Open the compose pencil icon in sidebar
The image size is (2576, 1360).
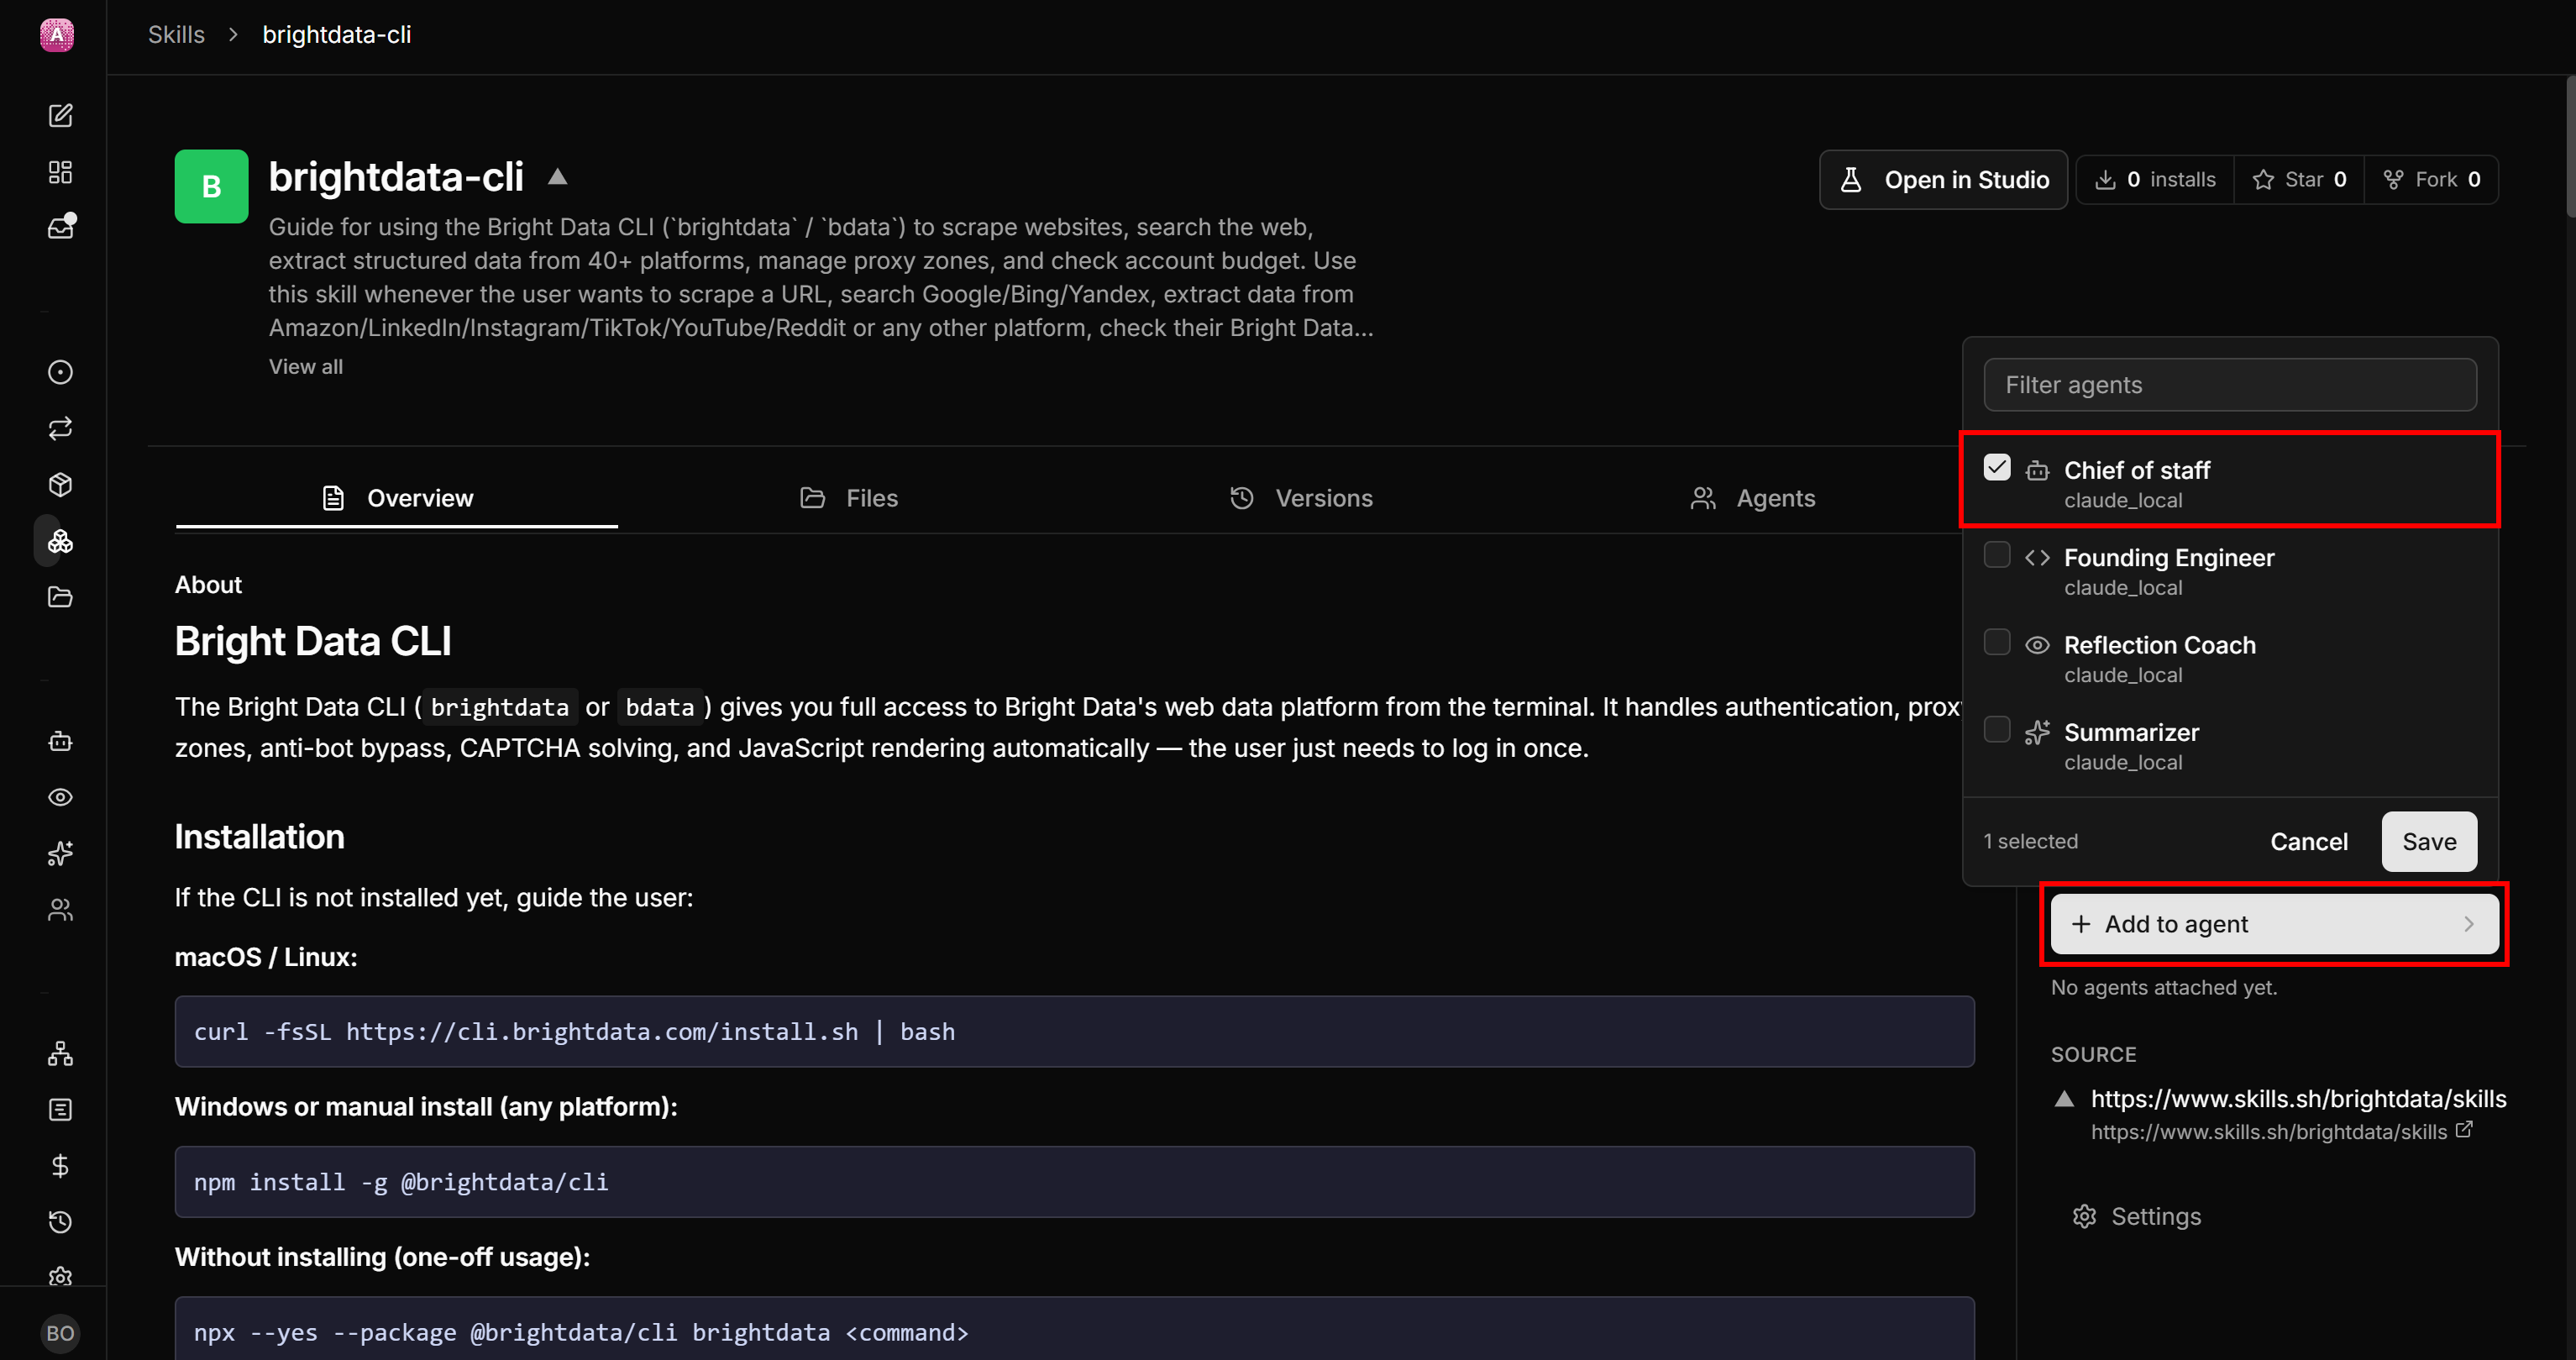(60, 115)
